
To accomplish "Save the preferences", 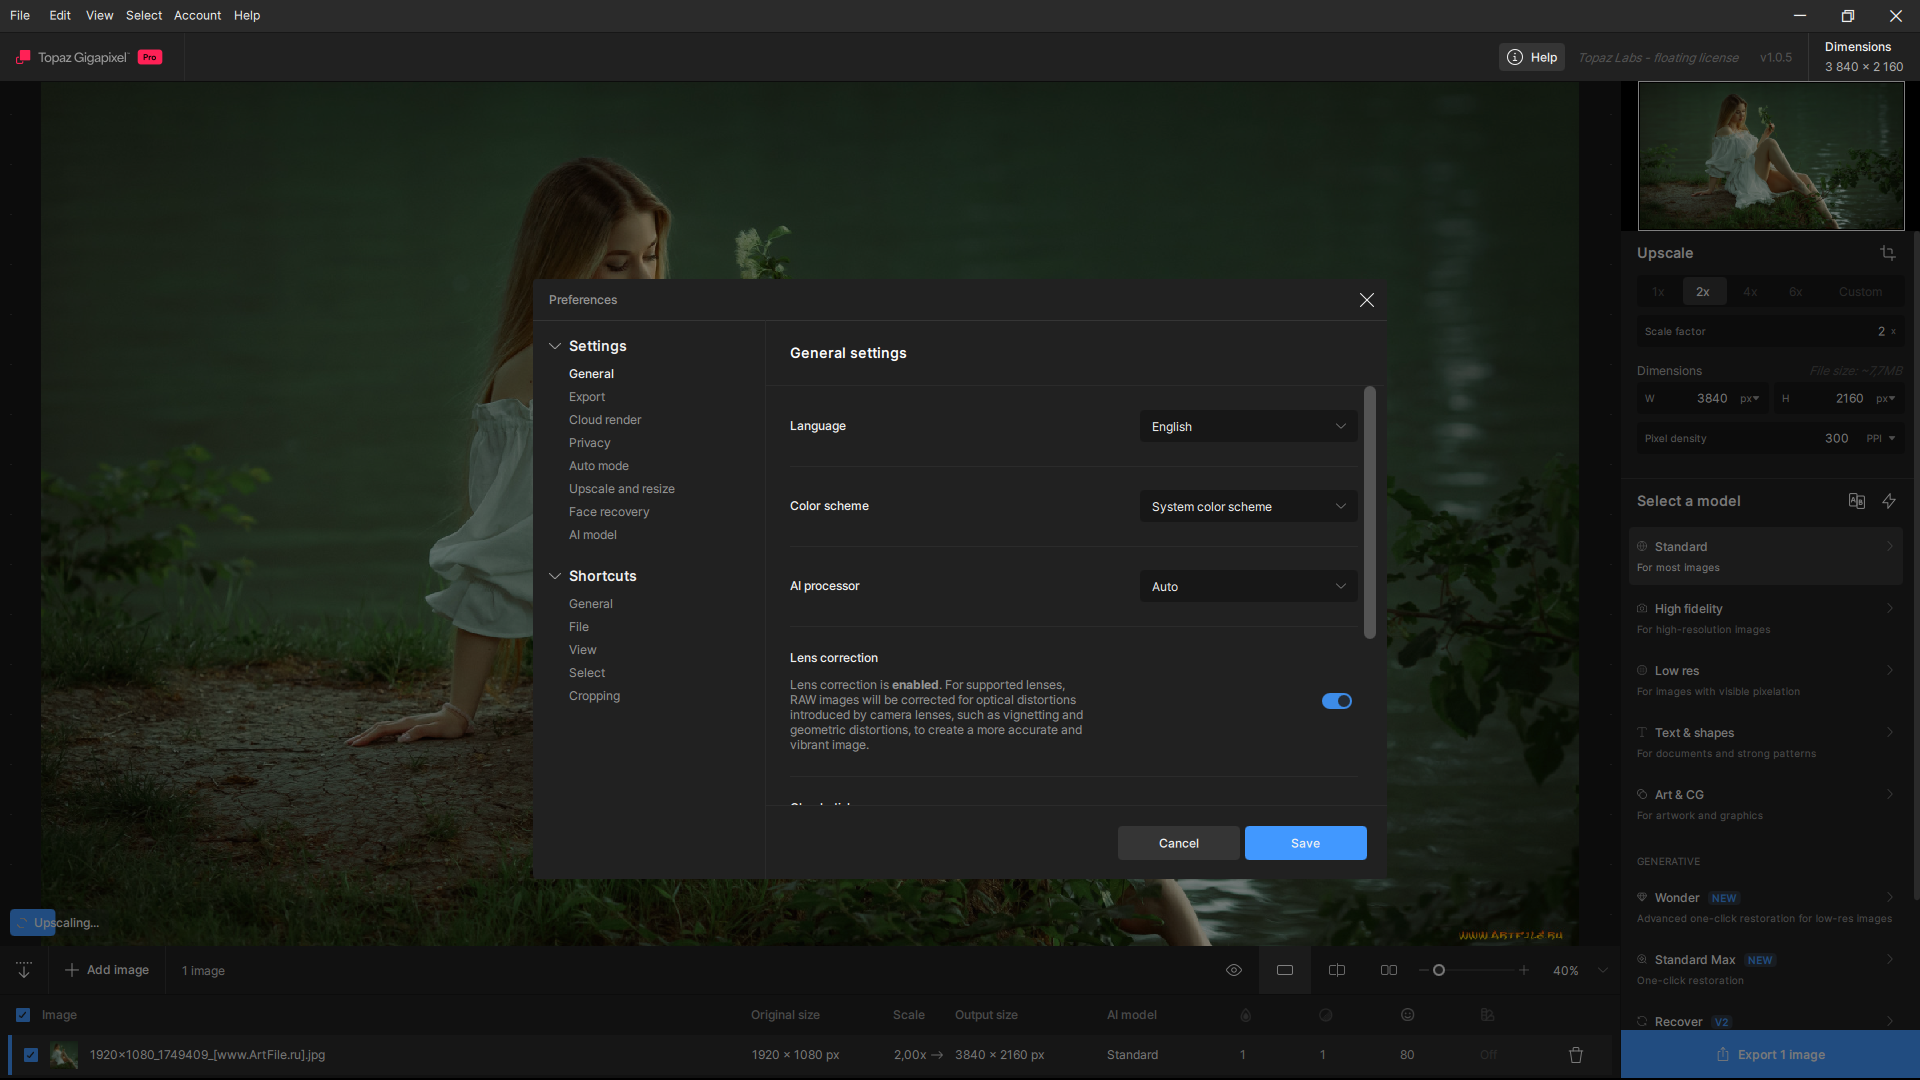I will pyautogui.click(x=1304, y=843).
